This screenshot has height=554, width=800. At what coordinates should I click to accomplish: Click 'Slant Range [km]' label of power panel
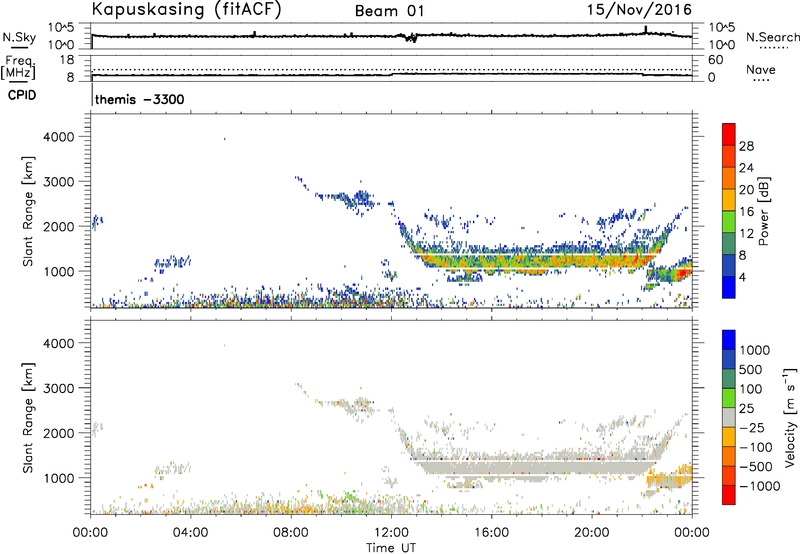point(28,211)
